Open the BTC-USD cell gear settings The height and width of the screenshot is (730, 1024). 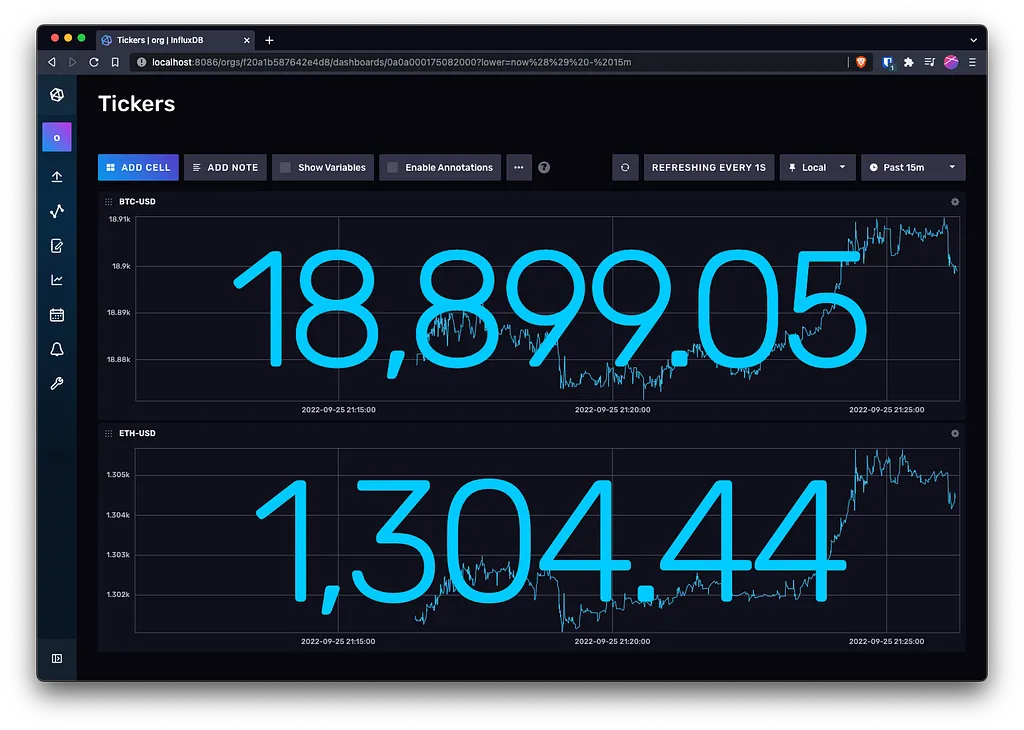(x=955, y=202)
